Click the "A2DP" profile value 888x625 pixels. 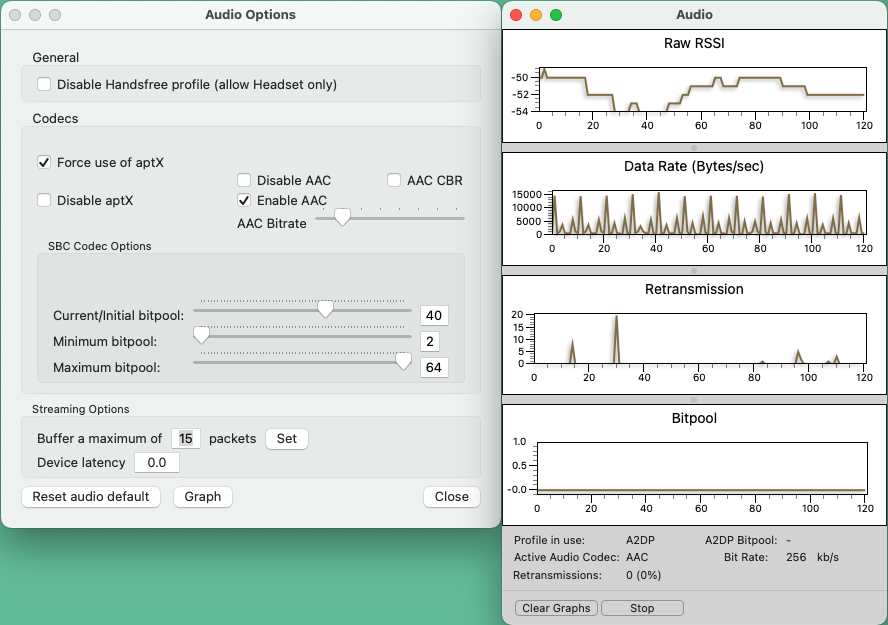pyautogui.click(x=641, y=540)
